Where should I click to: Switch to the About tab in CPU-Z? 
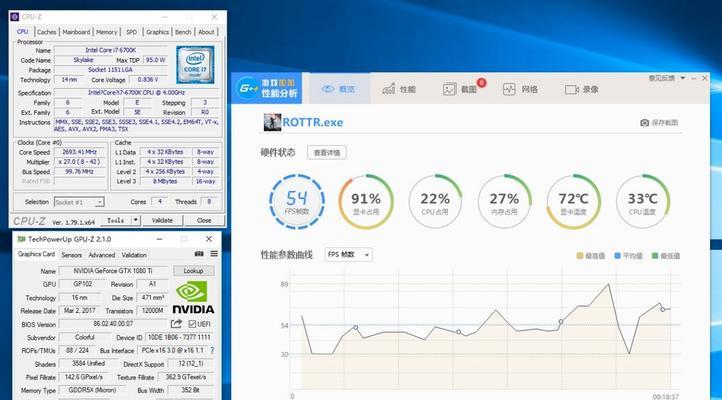pyautogui.click(x=206, y=32)
